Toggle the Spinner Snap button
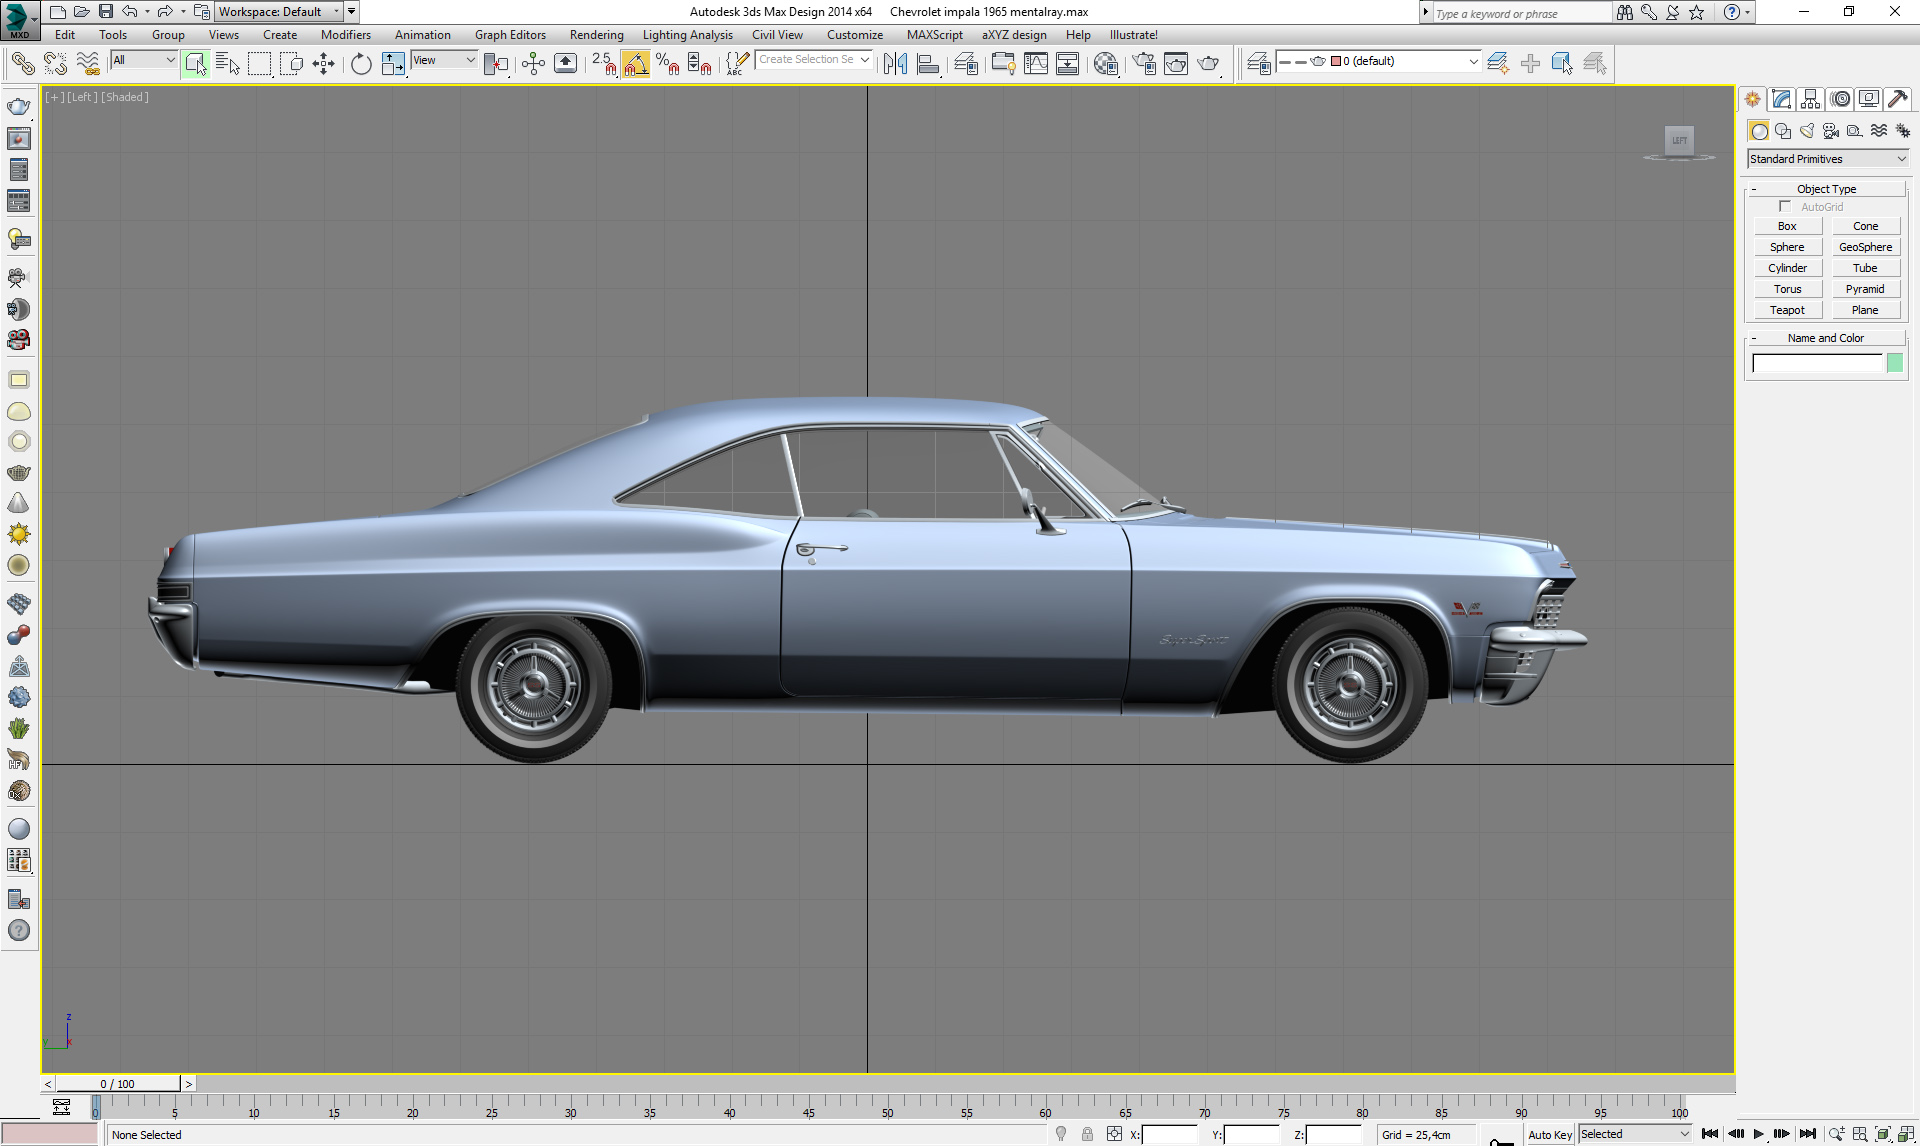 pos(700,64)
